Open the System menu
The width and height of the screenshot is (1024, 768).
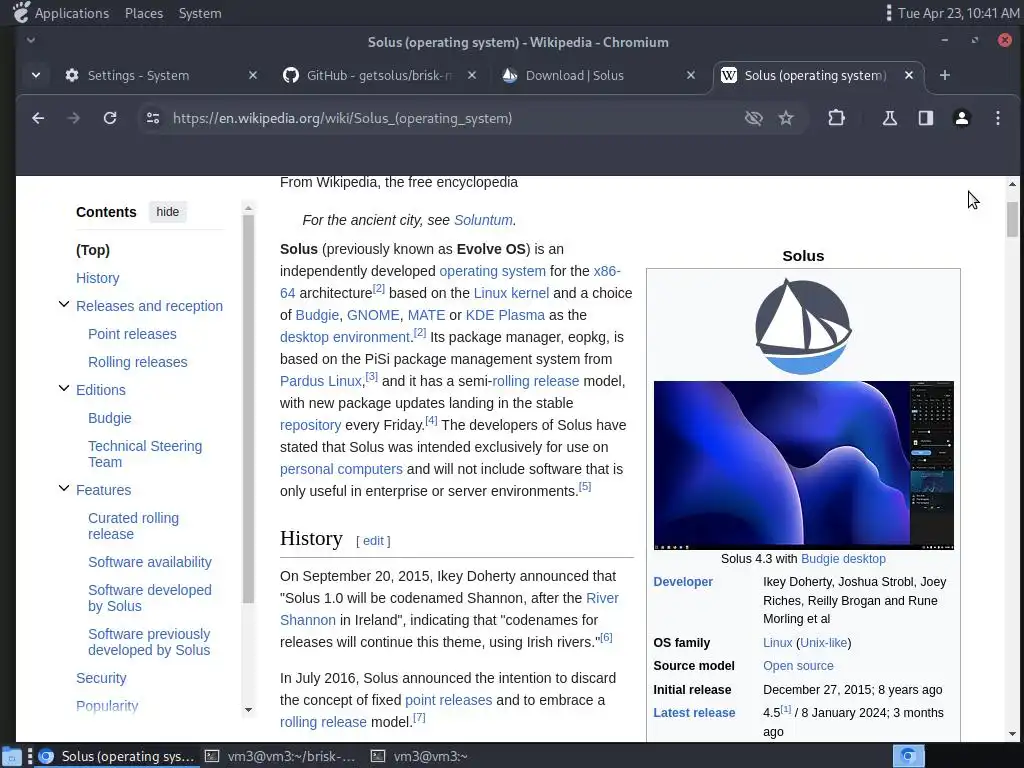pyautogui.click(x=200, y=13)
